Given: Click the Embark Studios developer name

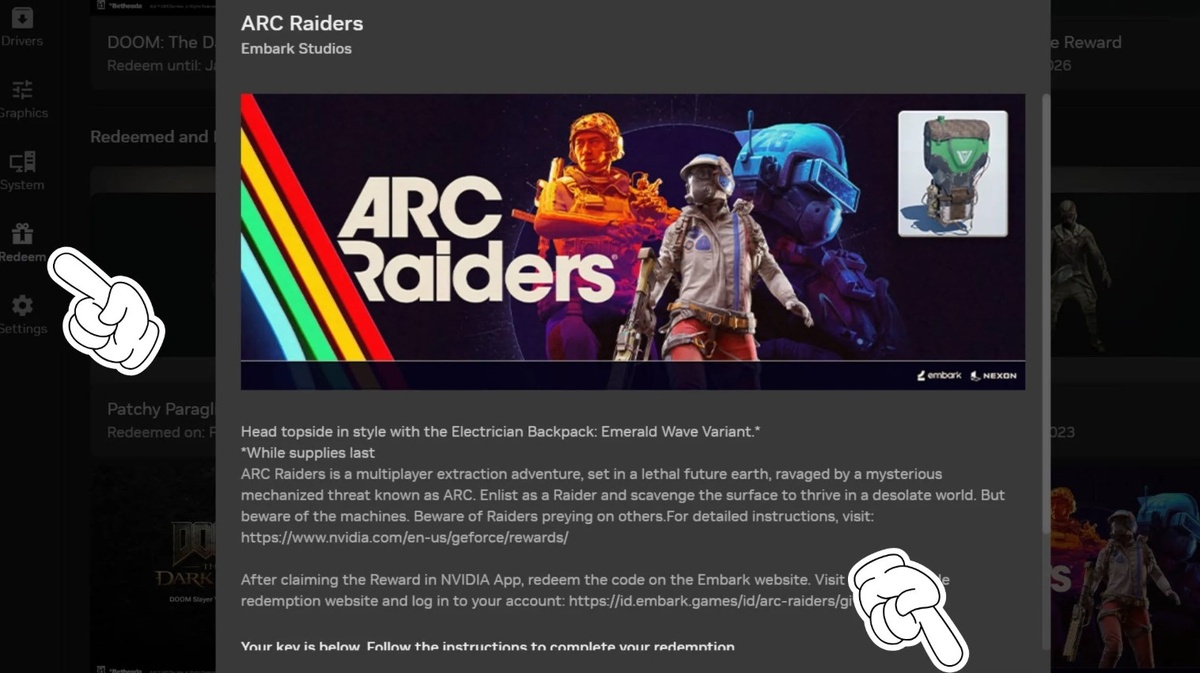Looking at the screenshot, I should point(296,48).
